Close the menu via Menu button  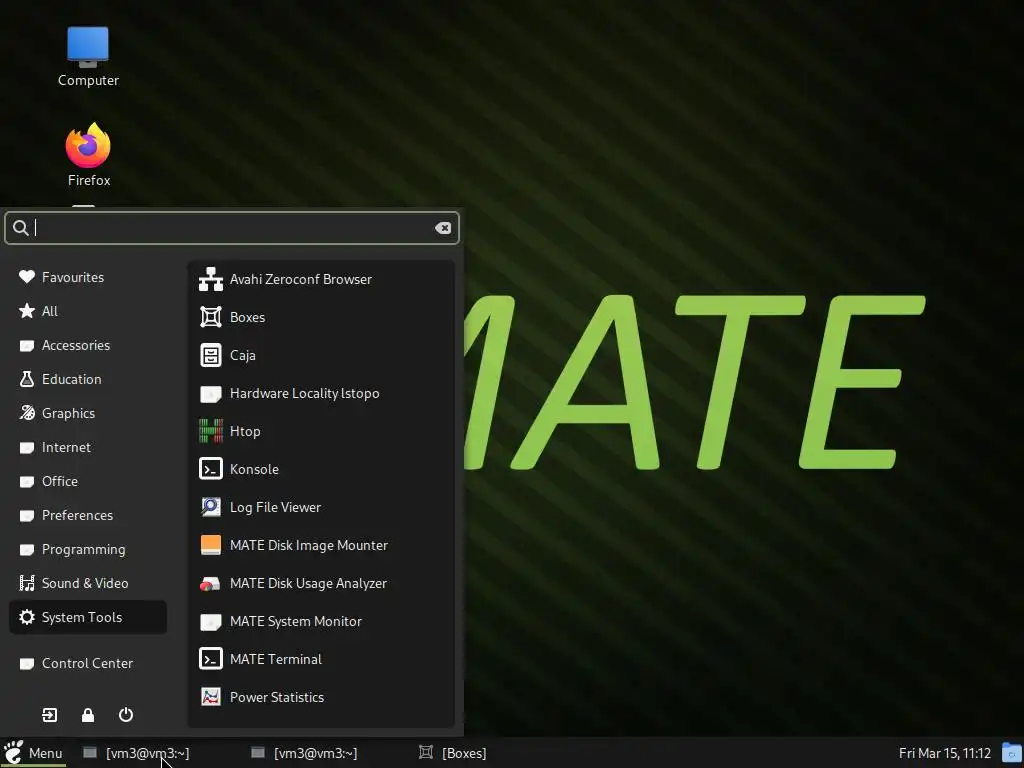tap(33, 753)
